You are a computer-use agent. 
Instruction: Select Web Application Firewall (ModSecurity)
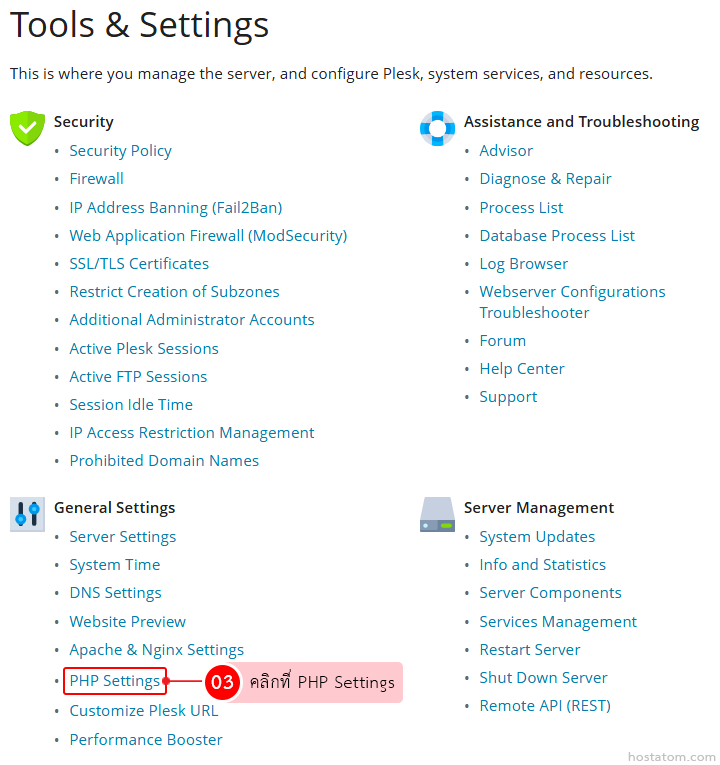(208, 236)
